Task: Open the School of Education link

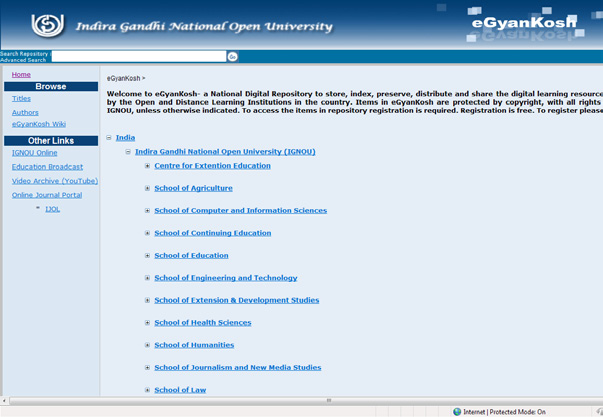Action: [x=191, y=255]
